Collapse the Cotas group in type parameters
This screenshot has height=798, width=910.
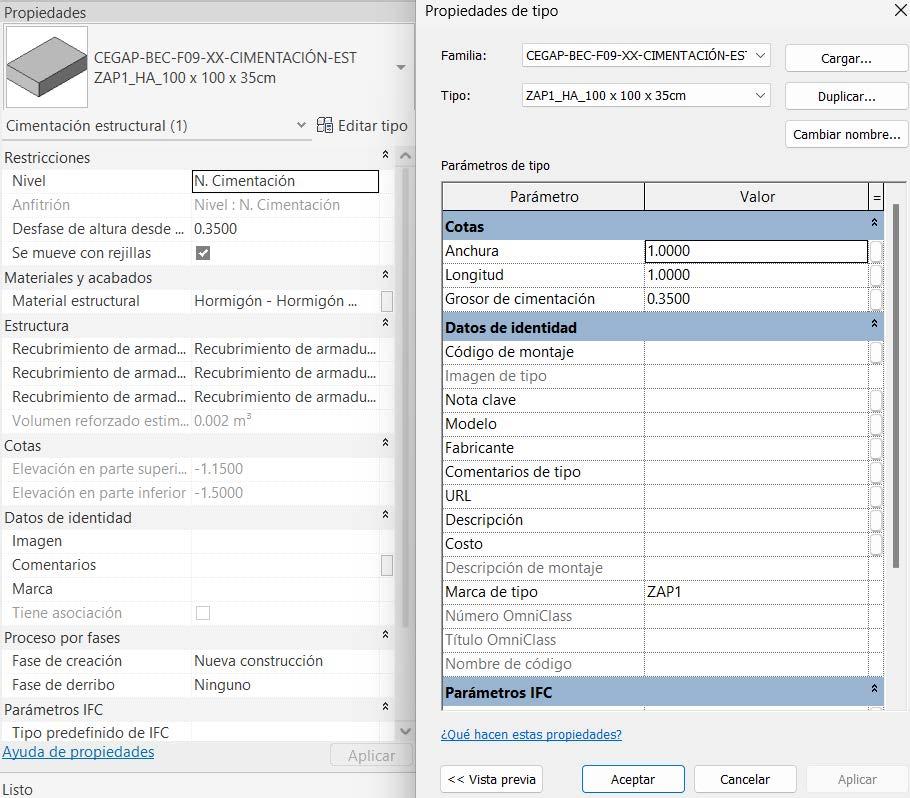click(x=874, y=223)
